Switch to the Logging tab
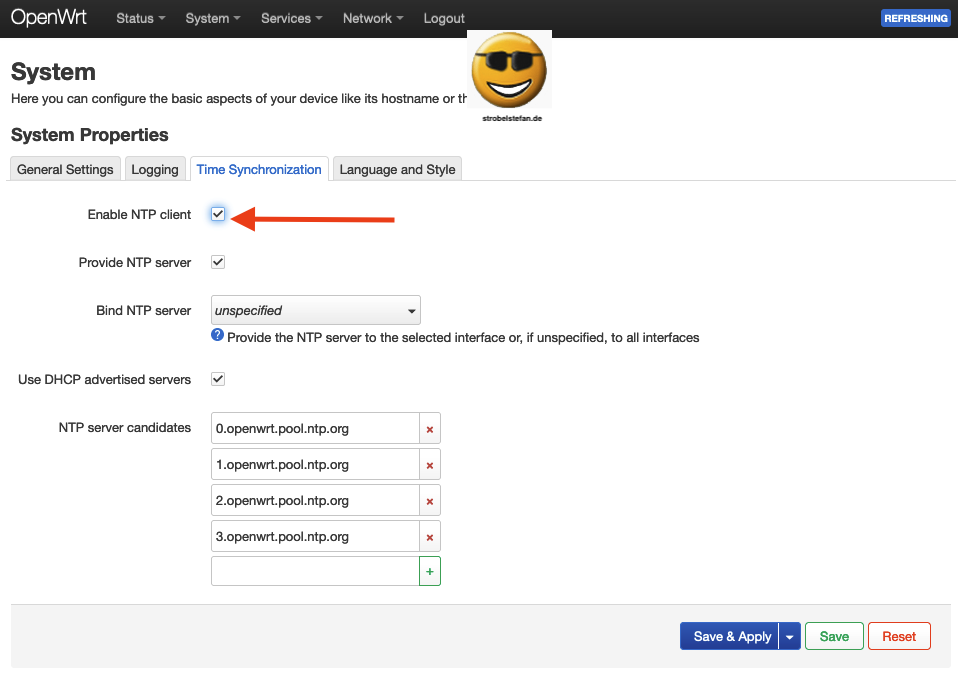This screenshot has height=677, width=958. click(x=155, y=169)
